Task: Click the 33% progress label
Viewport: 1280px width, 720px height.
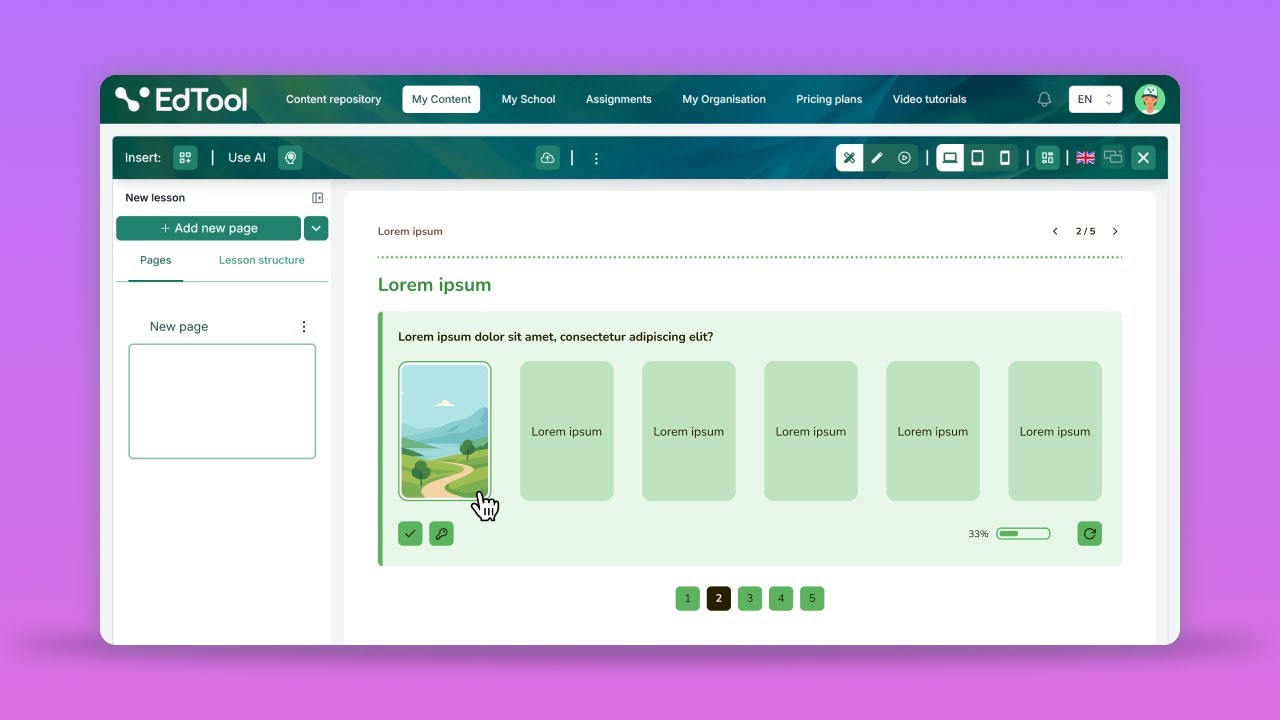Action: [978, 534]
